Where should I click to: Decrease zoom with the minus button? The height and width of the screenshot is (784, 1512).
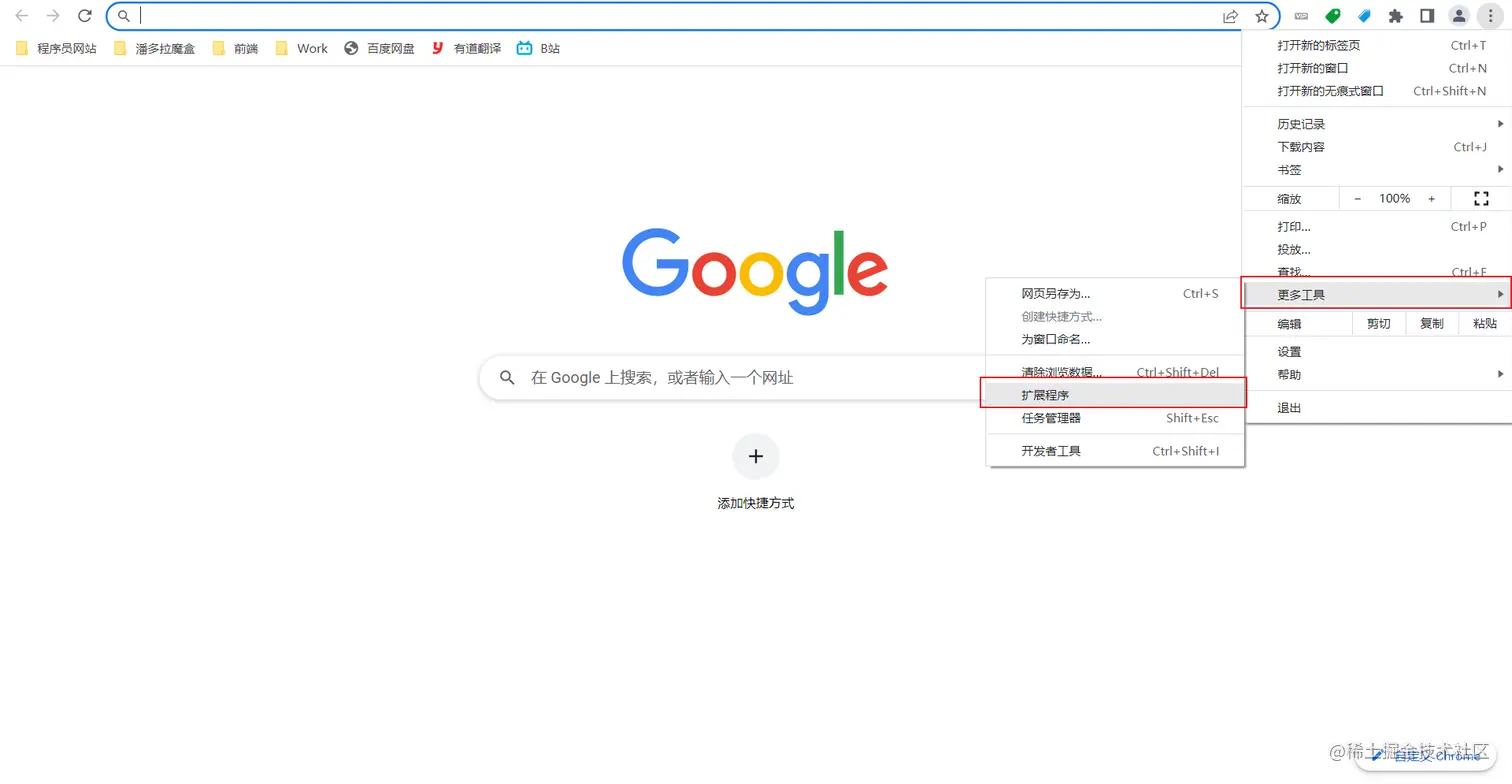(1357, 199)
